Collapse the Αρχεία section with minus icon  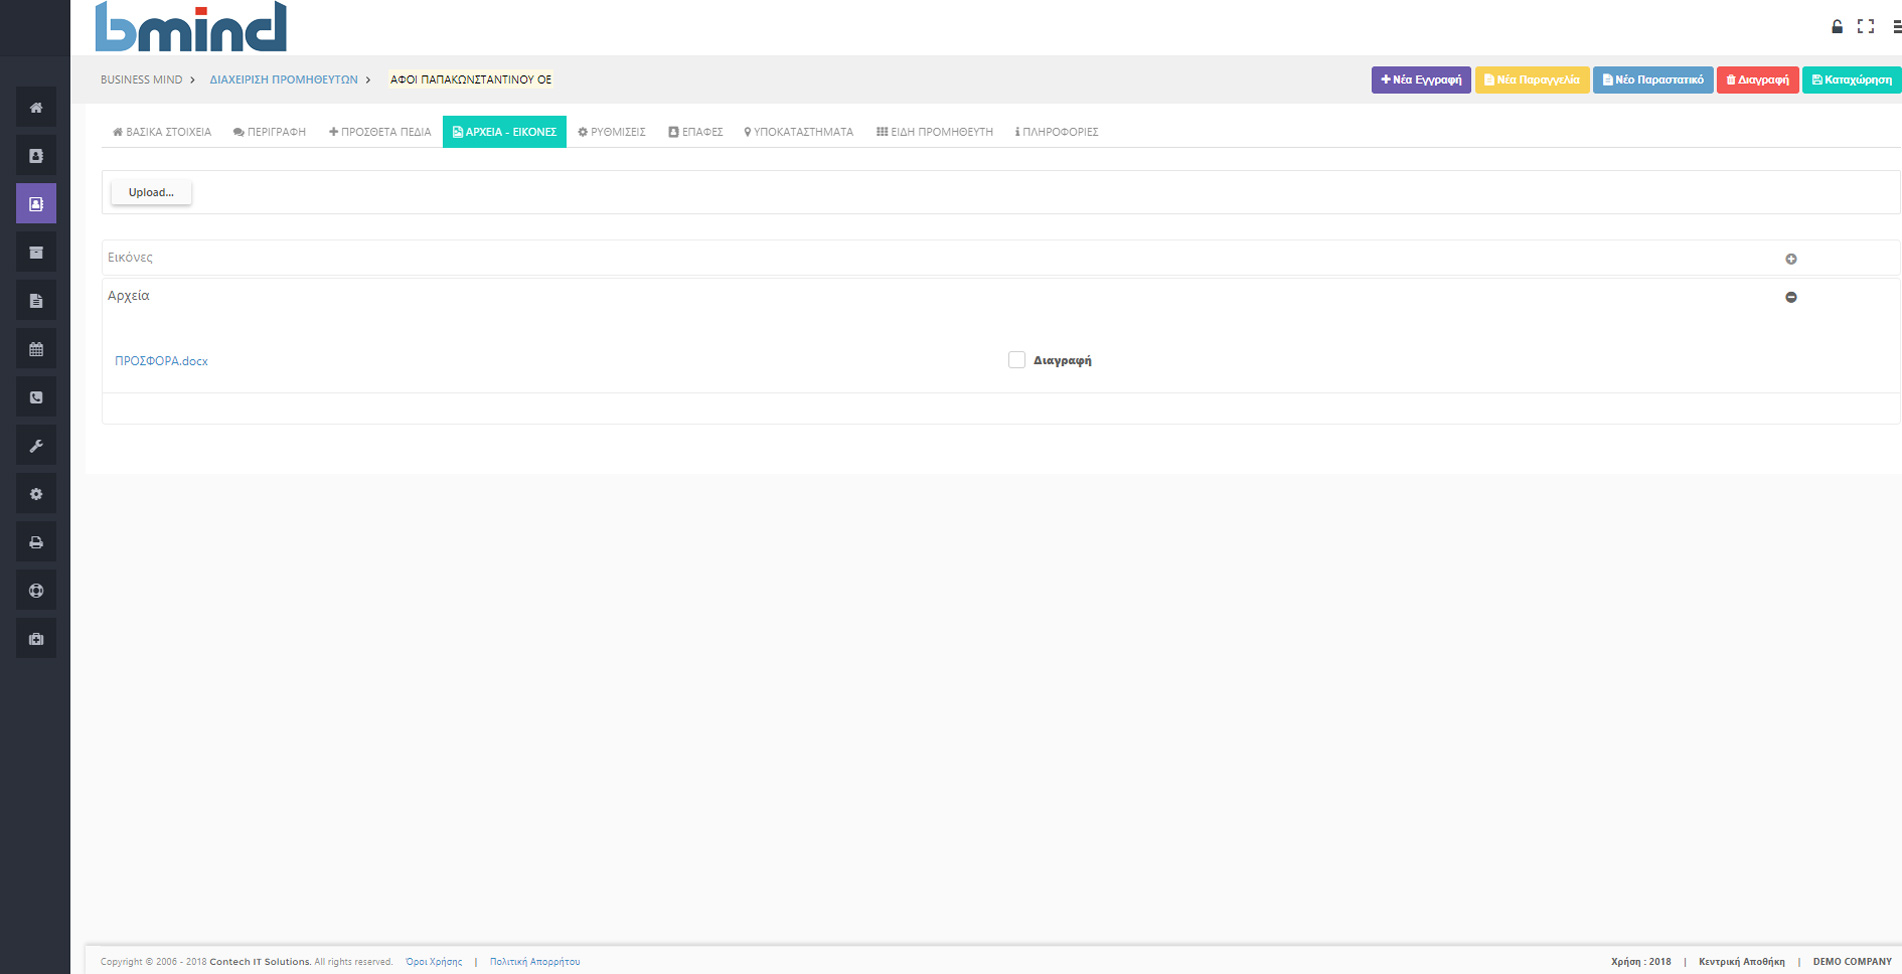1791,297
